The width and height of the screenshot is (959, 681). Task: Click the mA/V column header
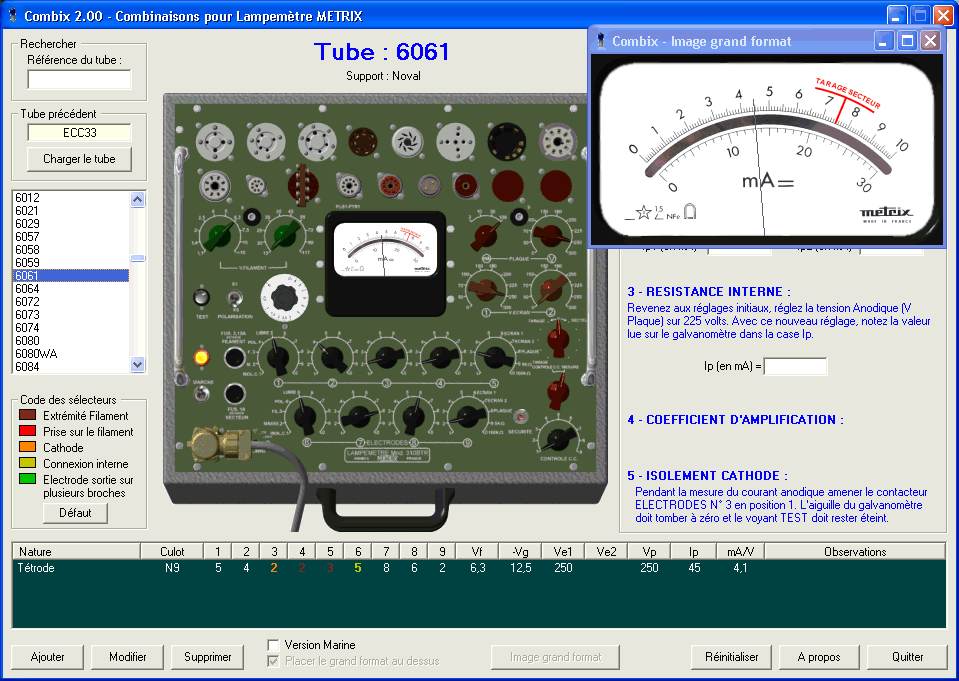pos(740,552)
